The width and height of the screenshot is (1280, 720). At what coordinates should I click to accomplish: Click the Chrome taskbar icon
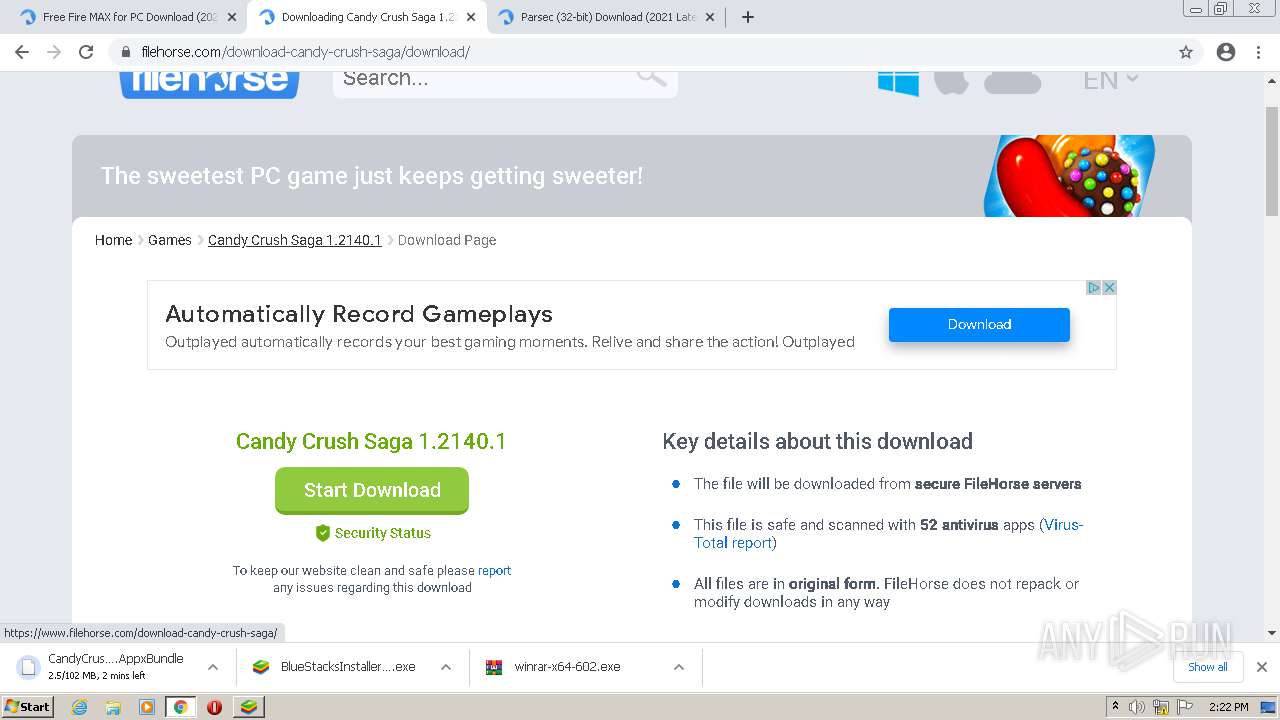click(181, 707)
